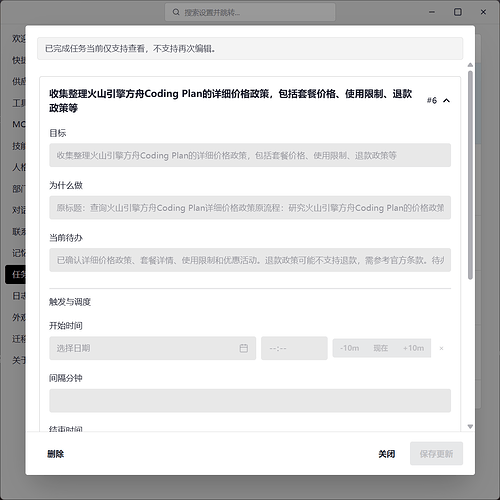Click the dialog vertical scrollbar thumb
This screenshot has width=500, height=500.
[x=470, y=175]
